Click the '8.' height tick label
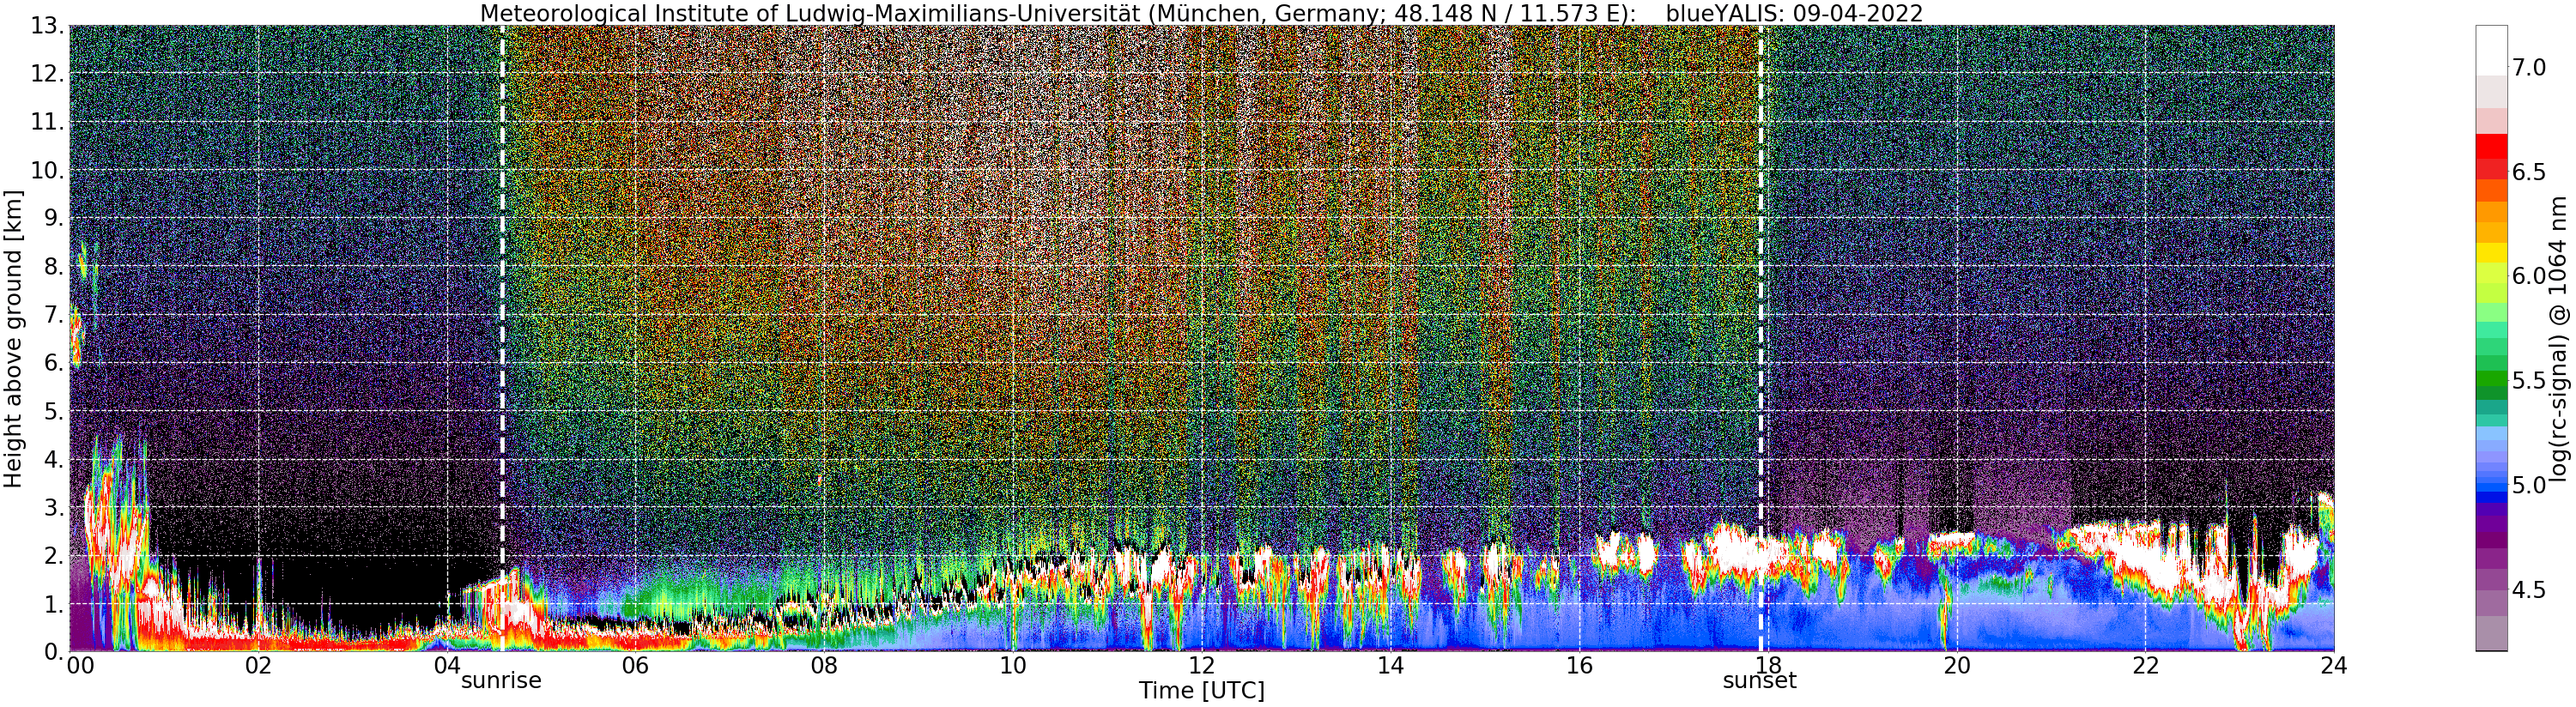Viewport: 2576px width, 707px height. [54, 267]
